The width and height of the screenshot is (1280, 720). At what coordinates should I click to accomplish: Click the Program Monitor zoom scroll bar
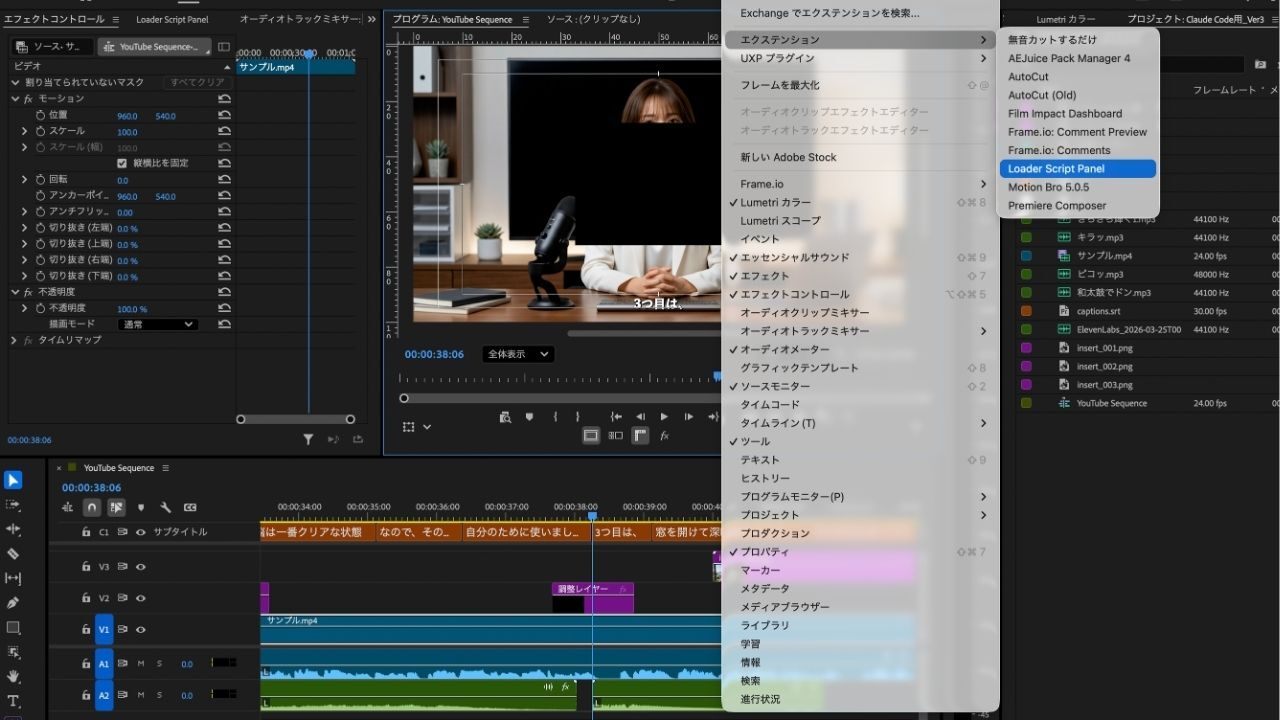tap(561, 398)
